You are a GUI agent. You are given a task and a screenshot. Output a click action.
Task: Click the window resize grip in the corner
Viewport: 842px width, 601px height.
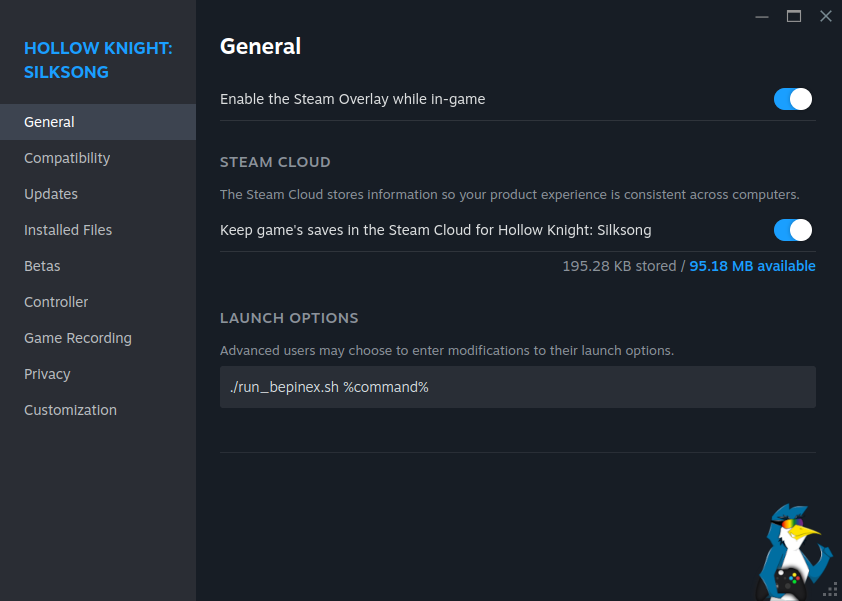(x=831, y=590)
